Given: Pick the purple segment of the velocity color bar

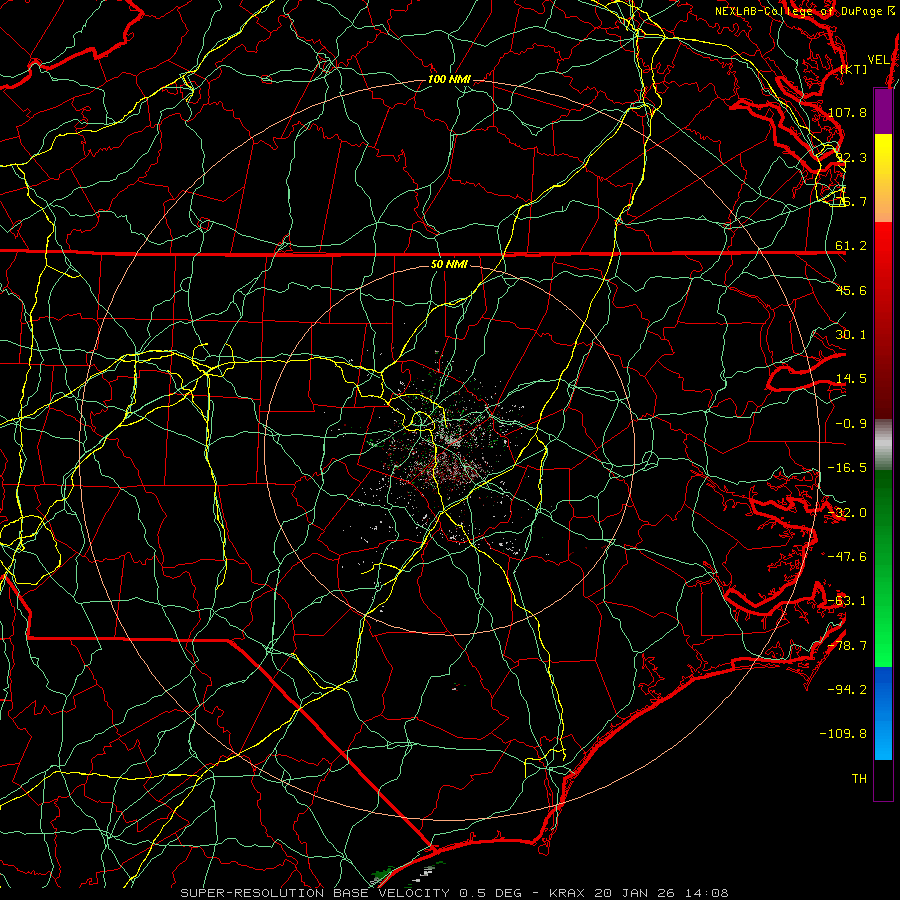Looking at the screenshot, I should [883, 111].
